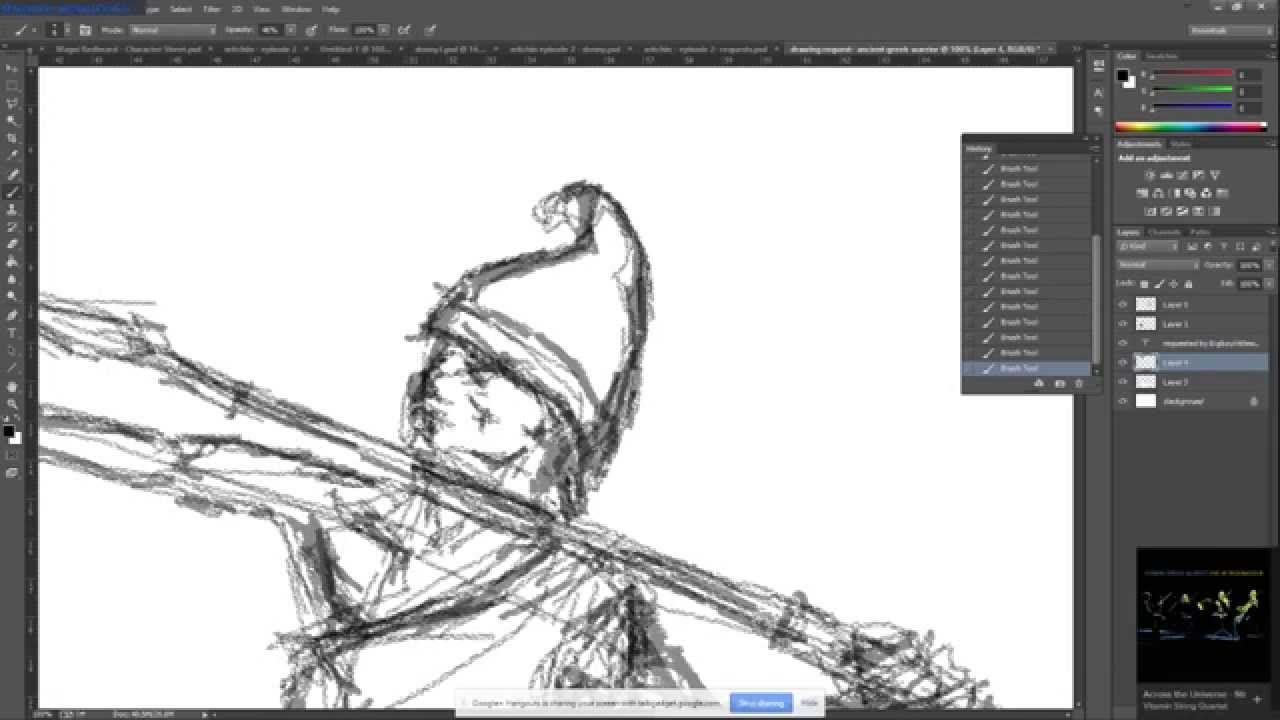This screenshot has height=720, width=1280.
Task: Select the Lasso tool
Action: (x=13, y=100)
